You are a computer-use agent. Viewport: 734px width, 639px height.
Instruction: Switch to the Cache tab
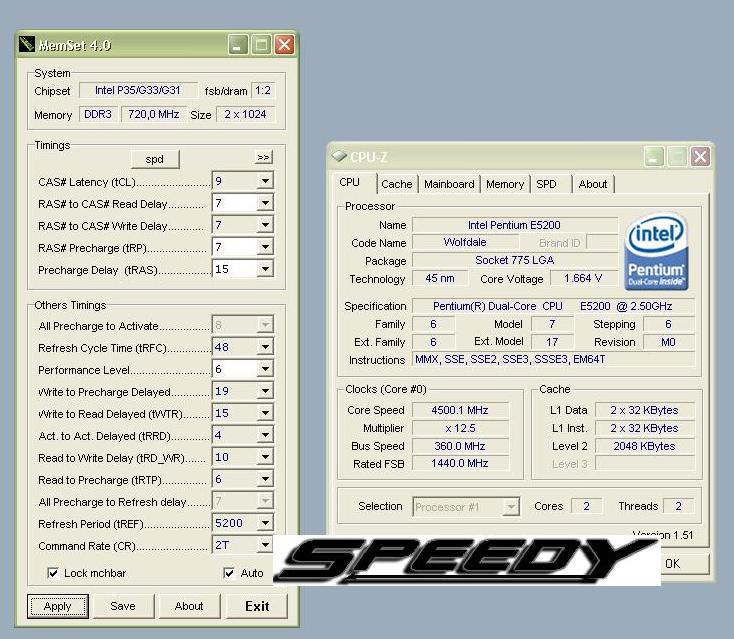[x=396, y=184]
